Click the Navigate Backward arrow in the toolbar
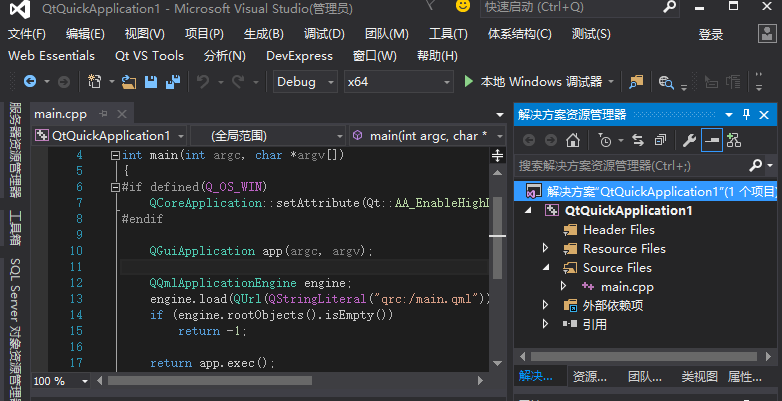The height and width of the screenshot is (401, 782). coord(30,81)
